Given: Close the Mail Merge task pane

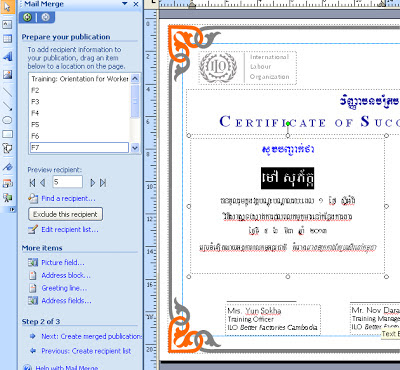Looking at the screenshot, I should click(x=136, y=4).
